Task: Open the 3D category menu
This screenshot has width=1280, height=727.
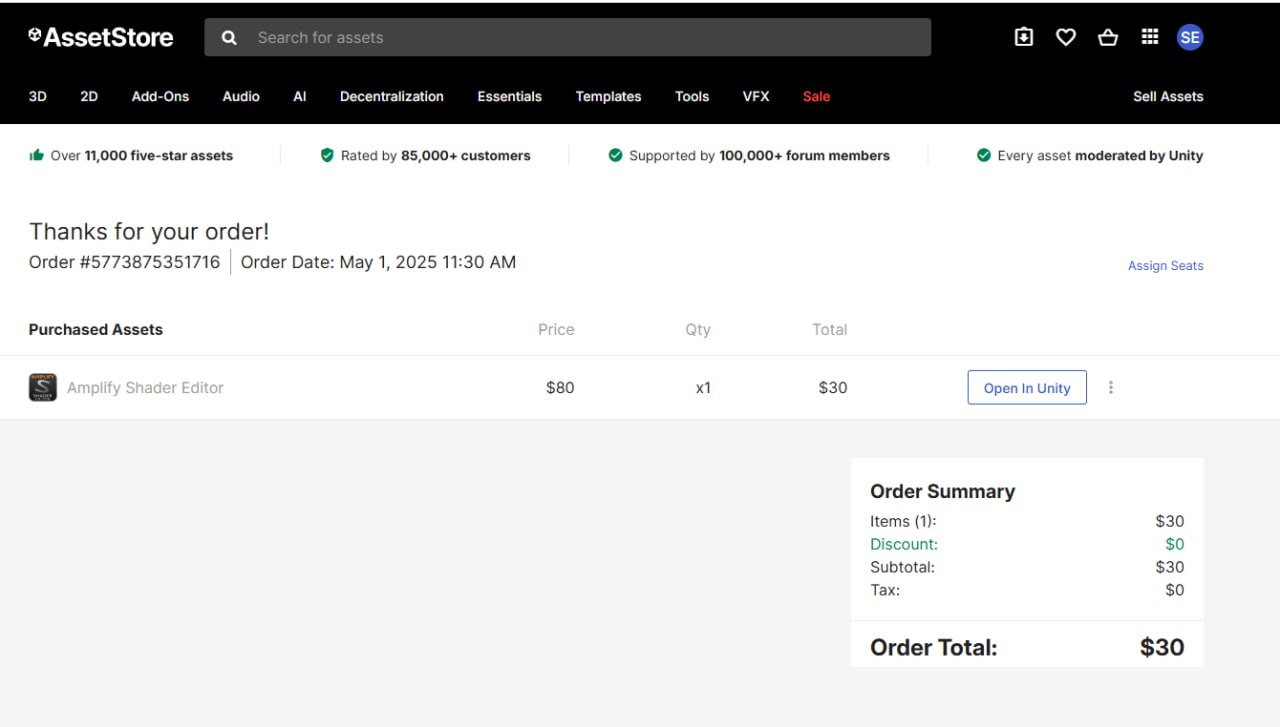Action: (38, 96)
